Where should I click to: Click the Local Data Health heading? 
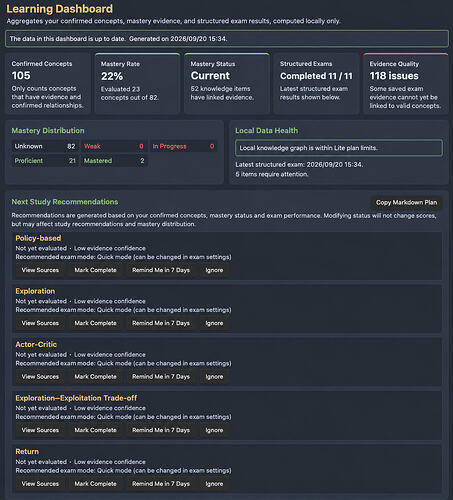pos(267,131)
